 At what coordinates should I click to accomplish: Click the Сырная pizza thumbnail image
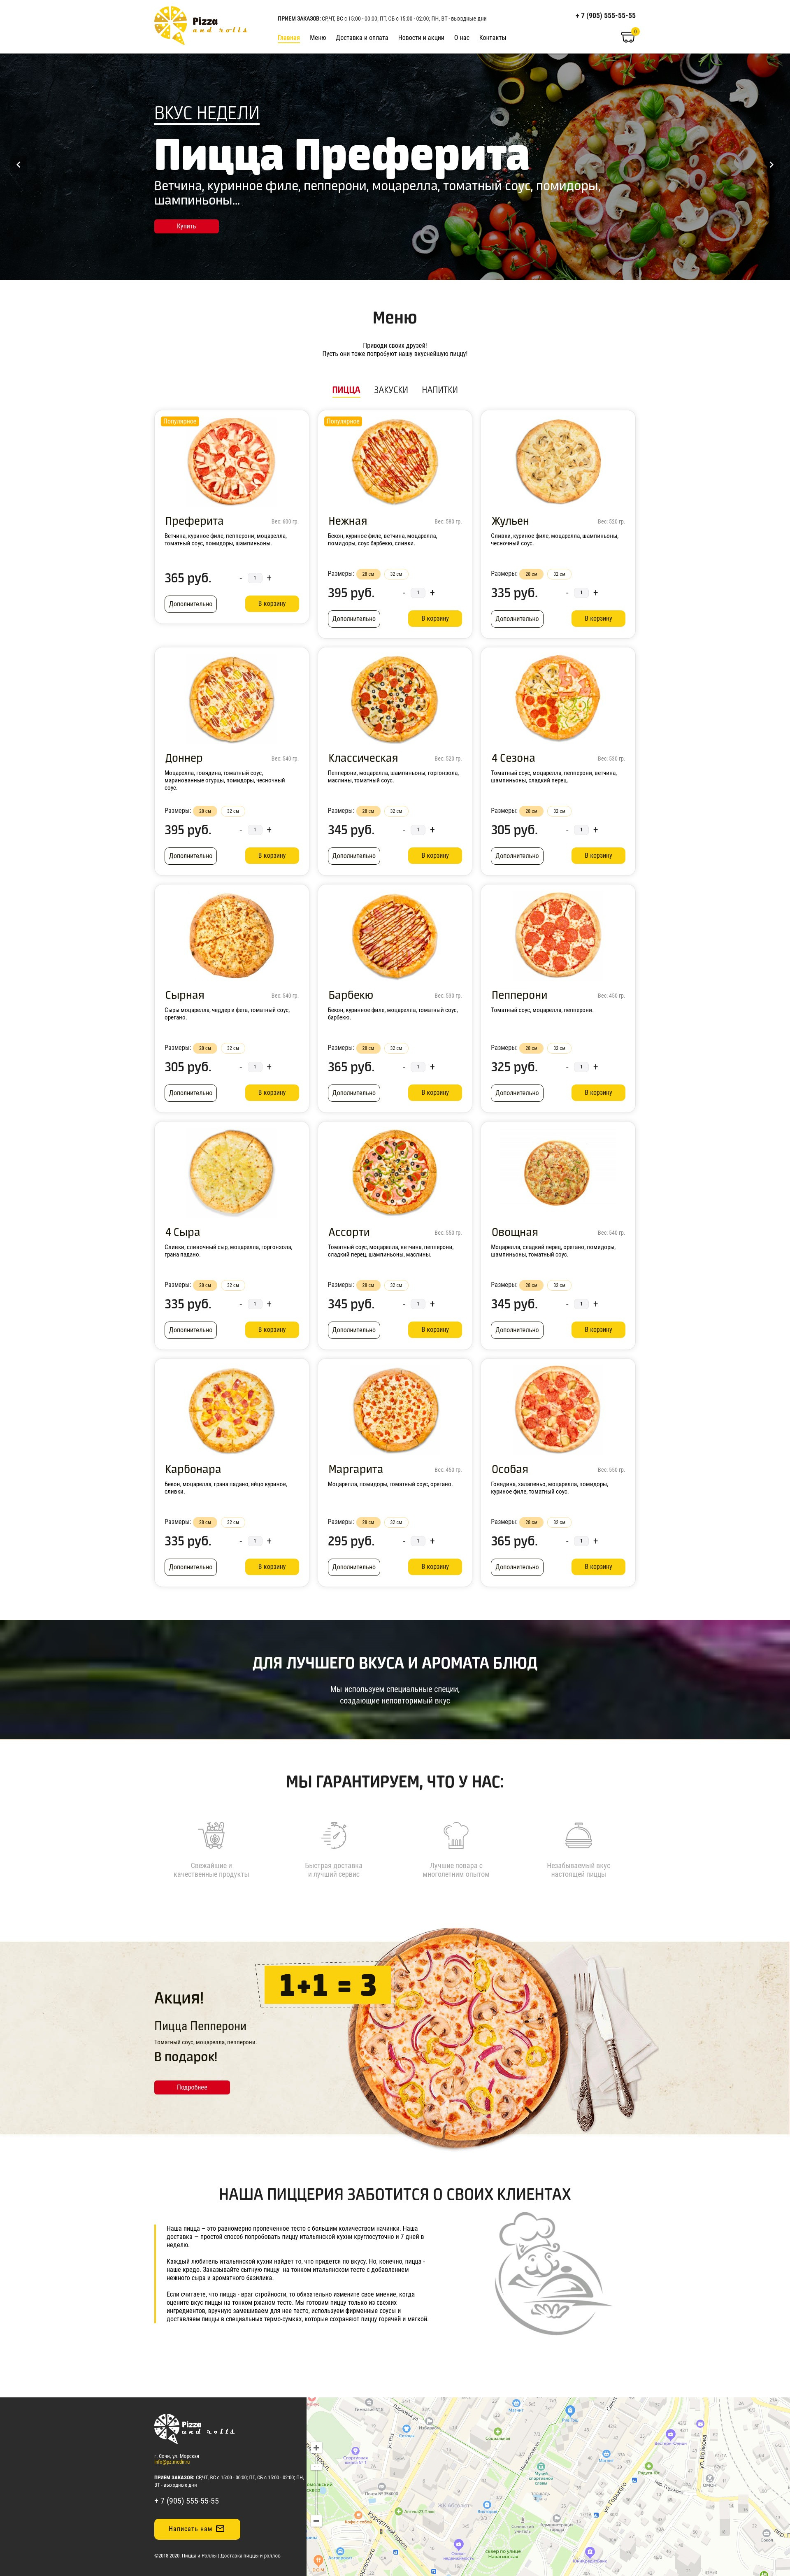click(x=231, y=936)
